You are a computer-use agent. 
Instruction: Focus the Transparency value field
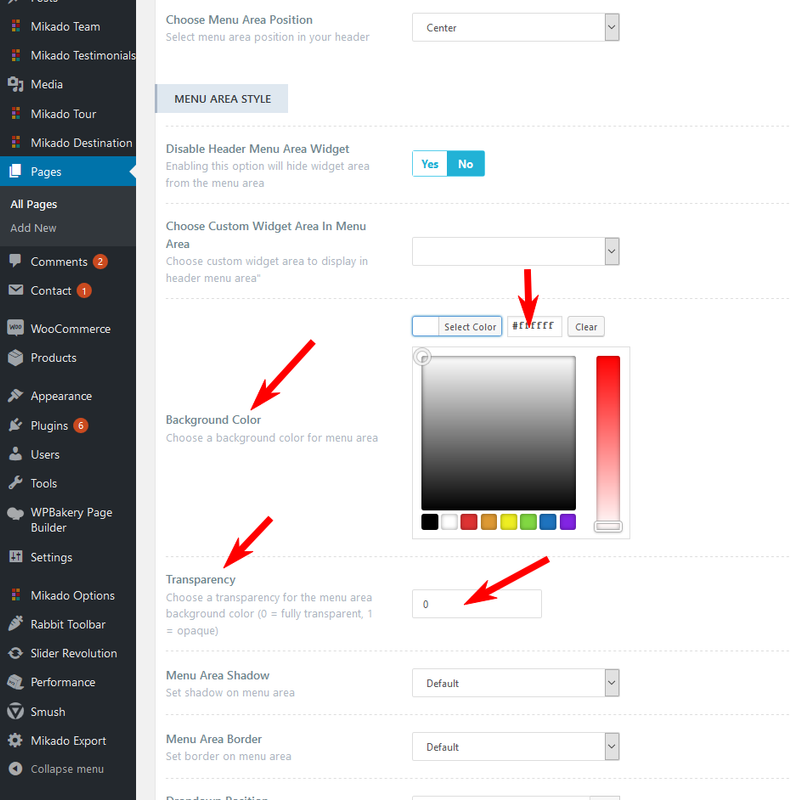click(x=477, y=604)
